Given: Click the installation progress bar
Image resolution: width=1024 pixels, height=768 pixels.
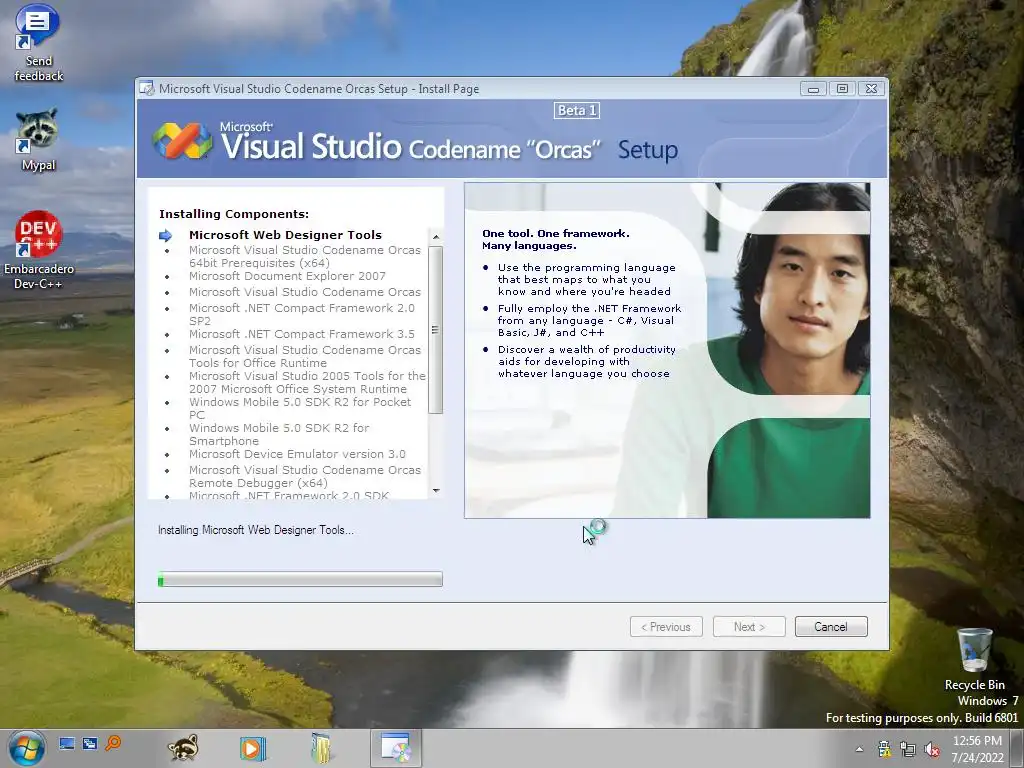Looking at the screenshot, I should (x=300, y=579).
